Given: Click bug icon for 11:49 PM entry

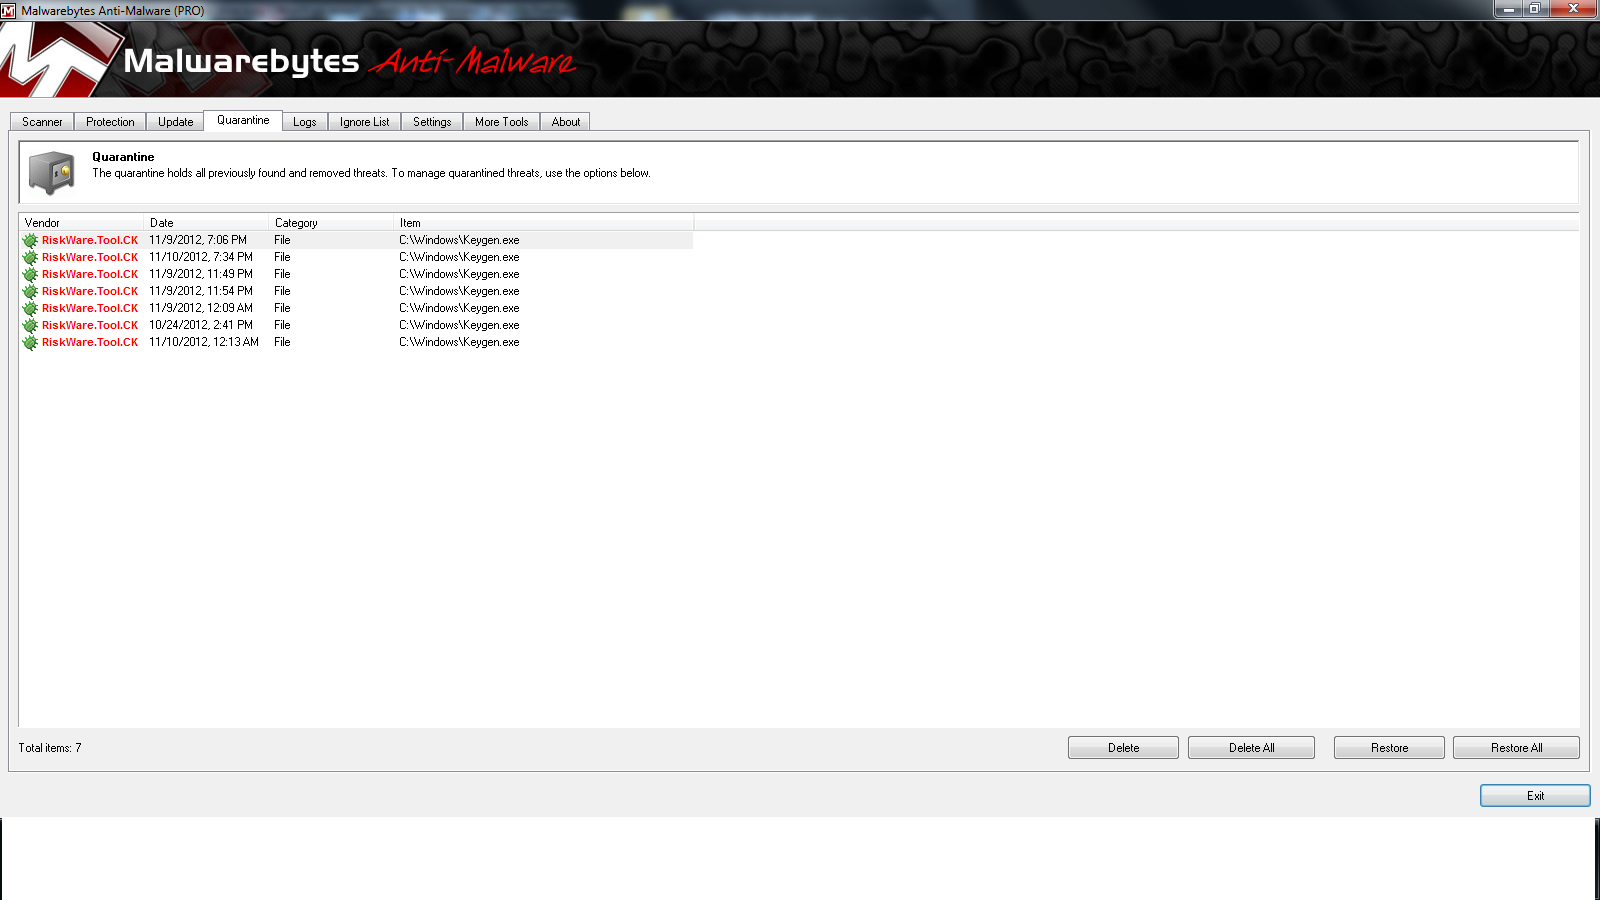Looking at the screenshot, I should coord(30,274).
